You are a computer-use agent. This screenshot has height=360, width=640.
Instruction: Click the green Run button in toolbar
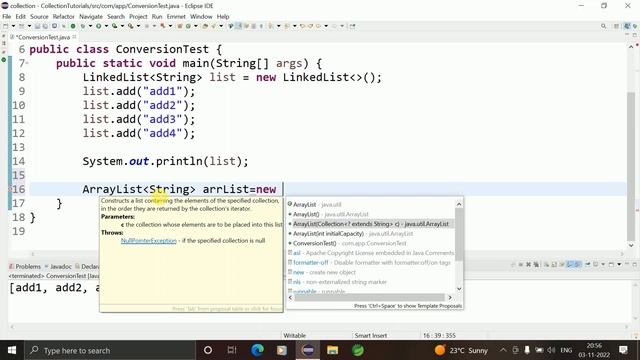point(98,26)
